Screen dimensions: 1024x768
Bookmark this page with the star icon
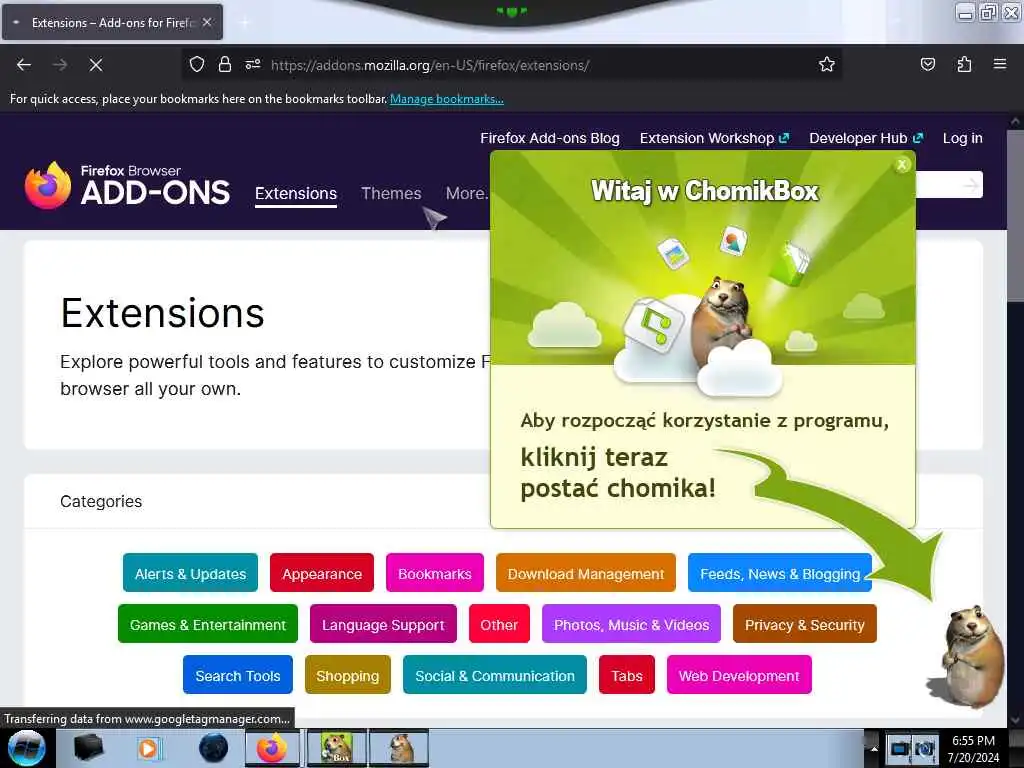827,64
